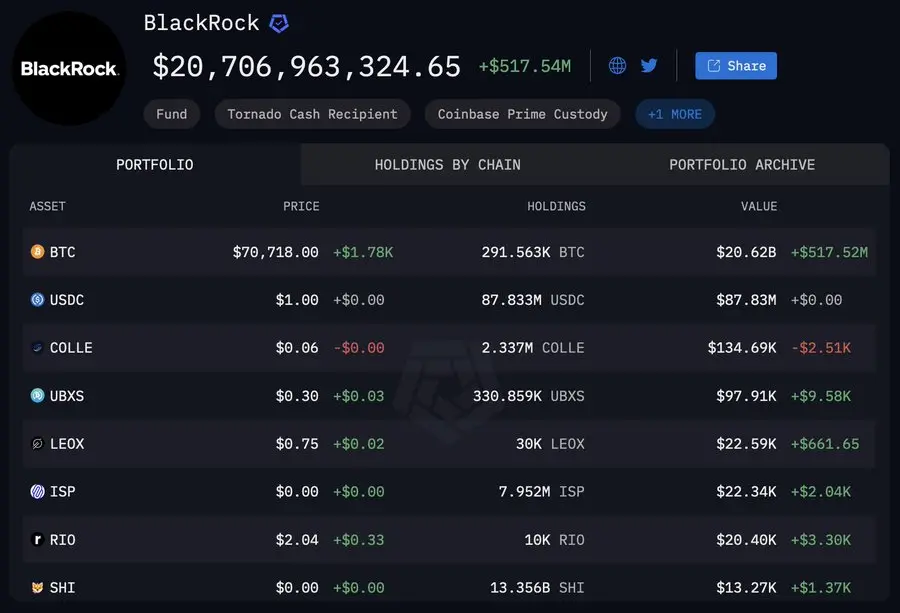This screenshot has width=900, height=613.
Task: Click BTC price $70,718.00
Action: 276,252
